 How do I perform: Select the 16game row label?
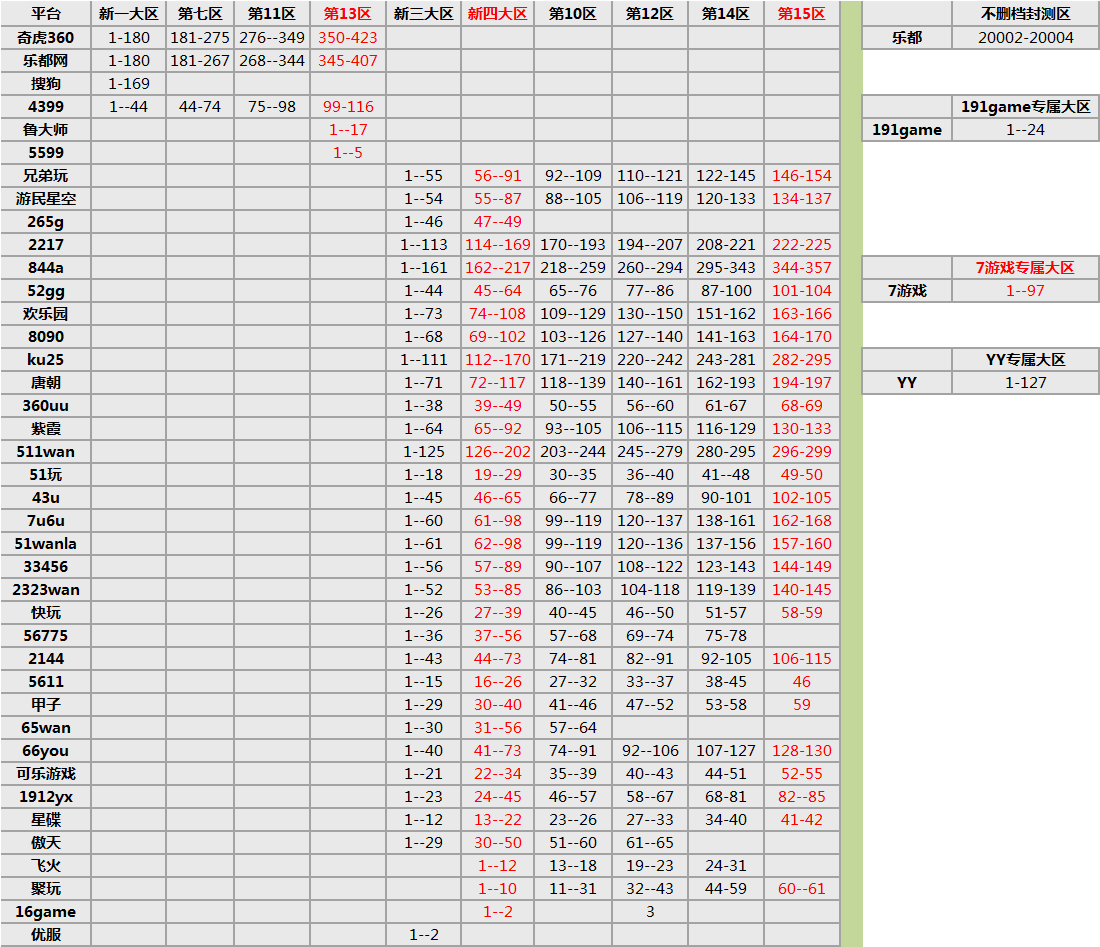click(46, 912)
